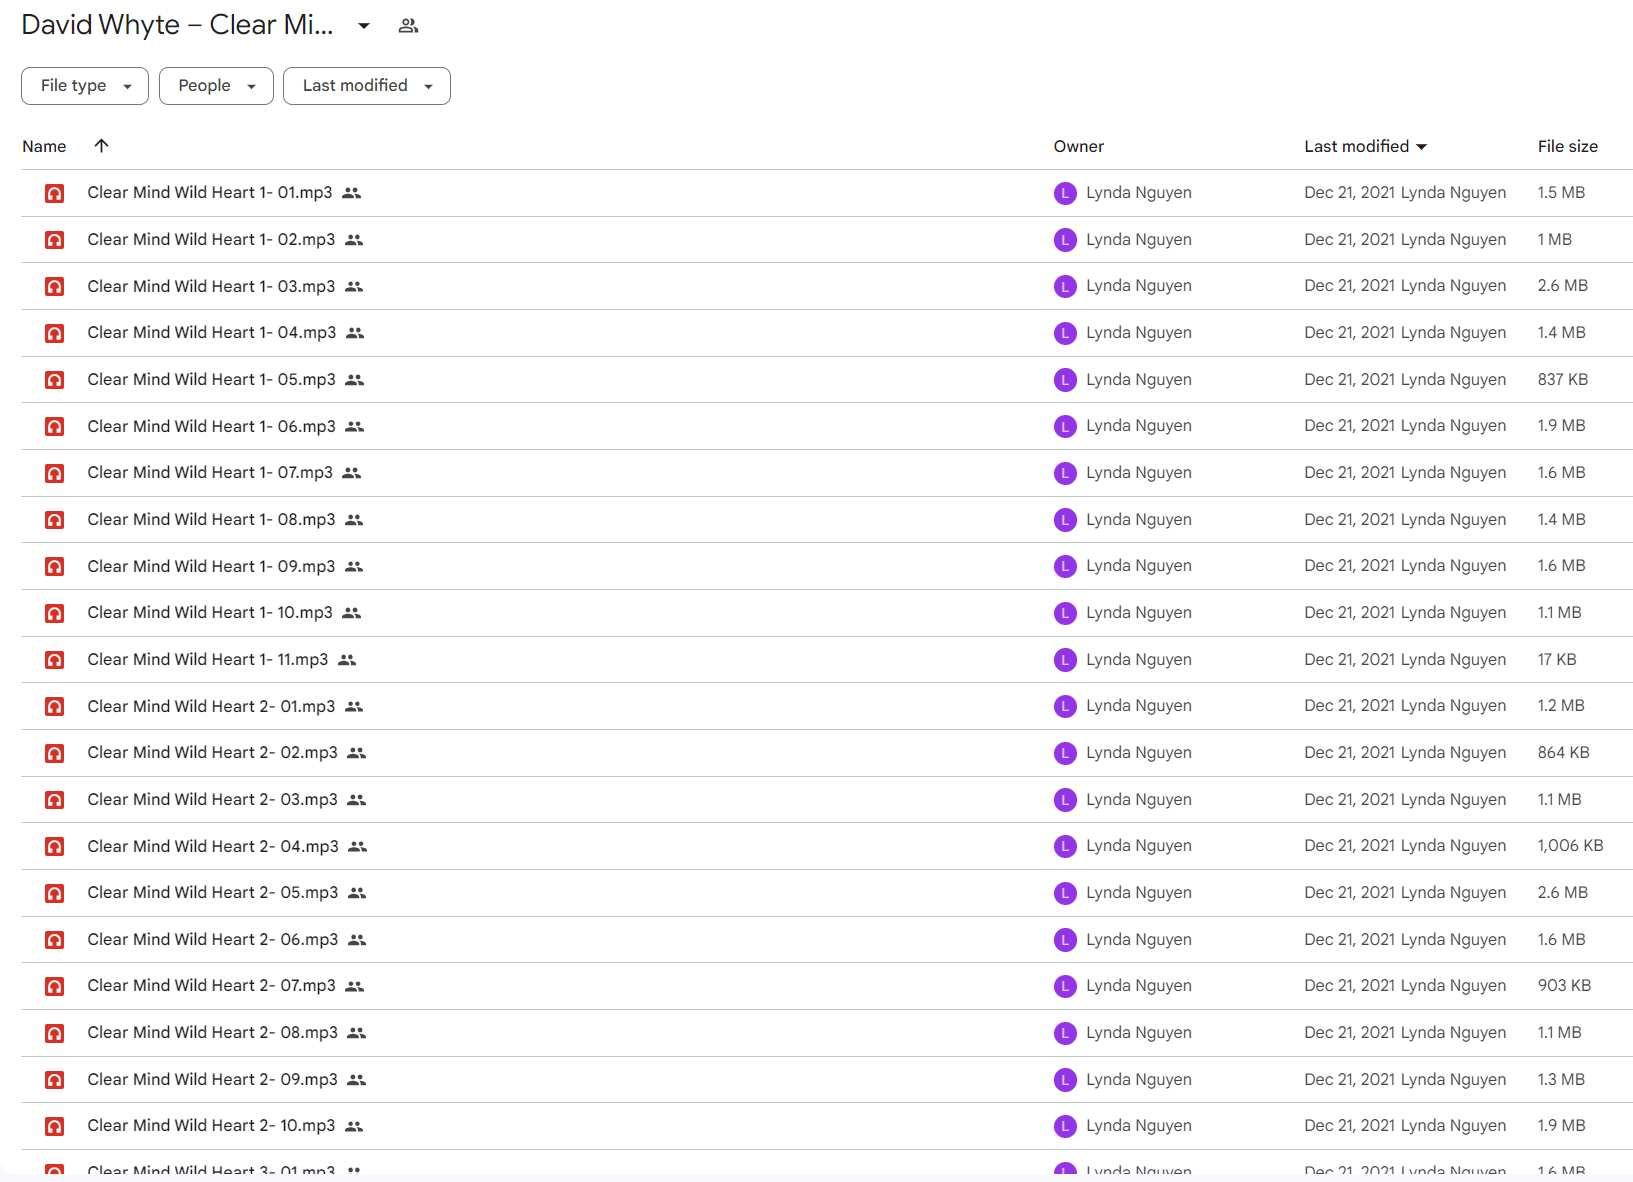This screenshot has height=1182, width=1633.
Task: Select file Clear Mind Wild Heart 1- 01.mp3
Action: (x=827, y=193)
